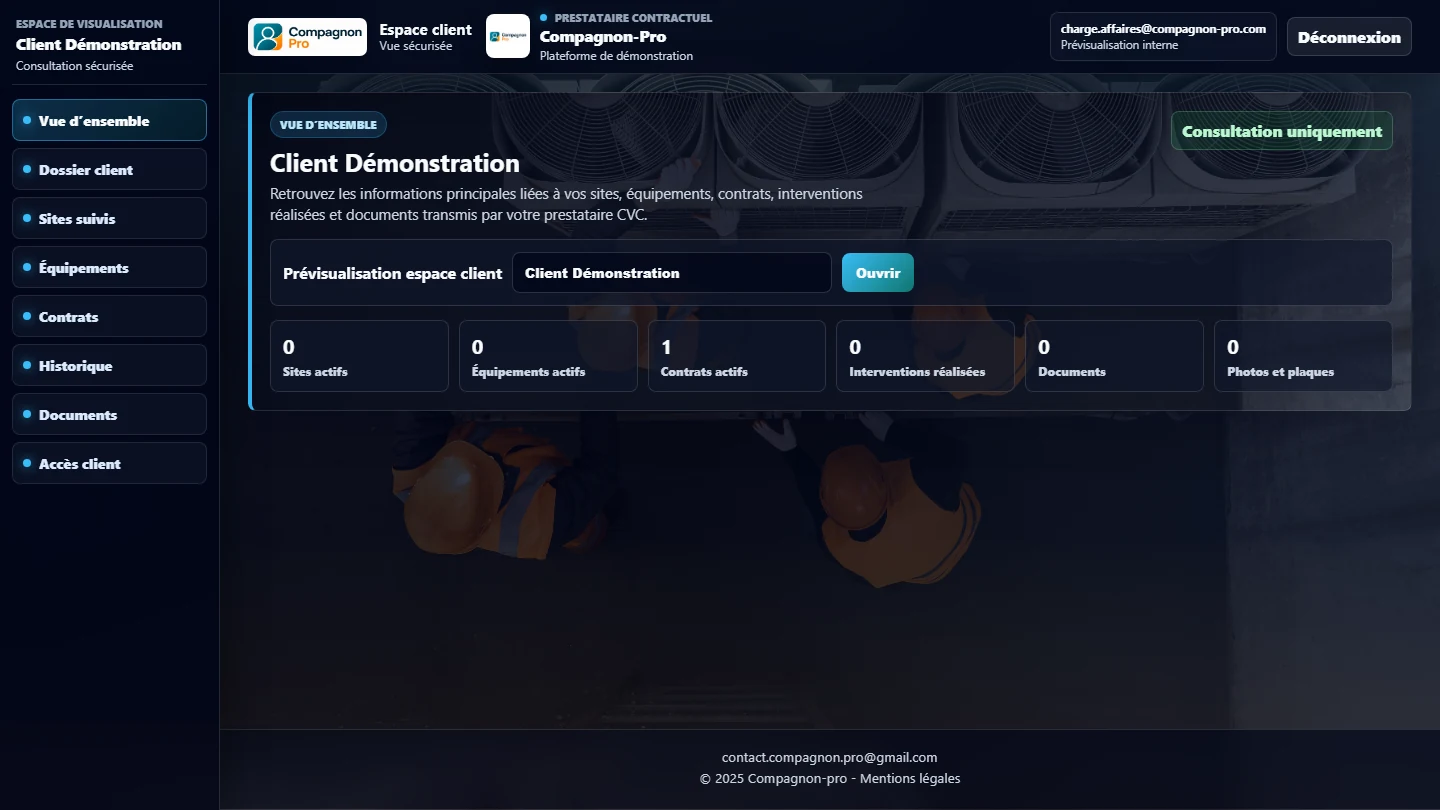Image resolution: width=1440 pixels, height=810 pixels.
Task: Open the Contrats section
Action: (109, 316)
